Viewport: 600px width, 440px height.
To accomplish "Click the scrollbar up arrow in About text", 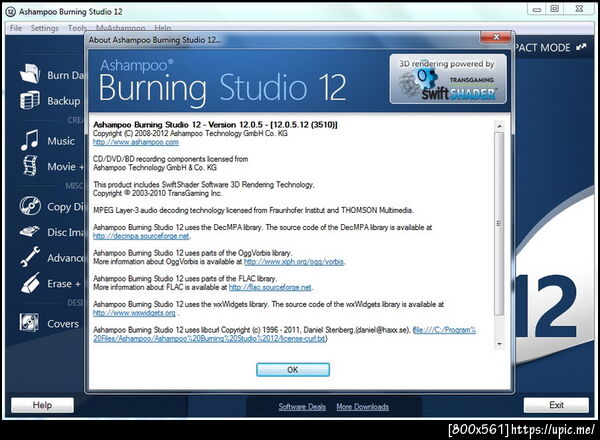I will tap(499, 126).
